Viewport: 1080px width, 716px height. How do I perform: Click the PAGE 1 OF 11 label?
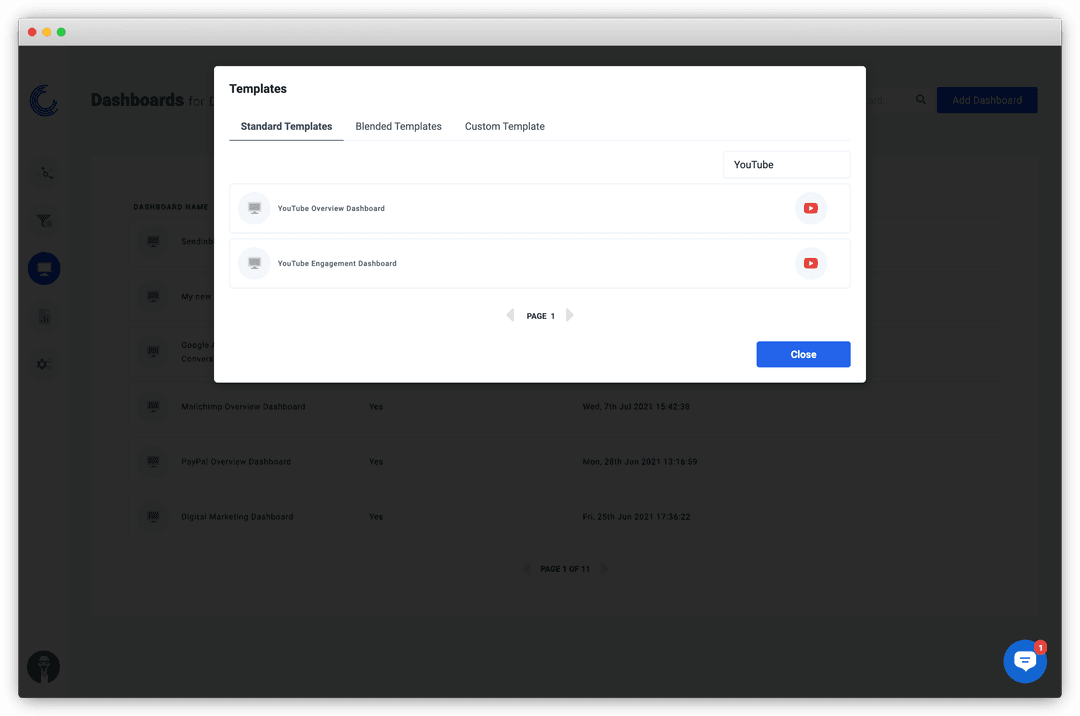point(565,569)
